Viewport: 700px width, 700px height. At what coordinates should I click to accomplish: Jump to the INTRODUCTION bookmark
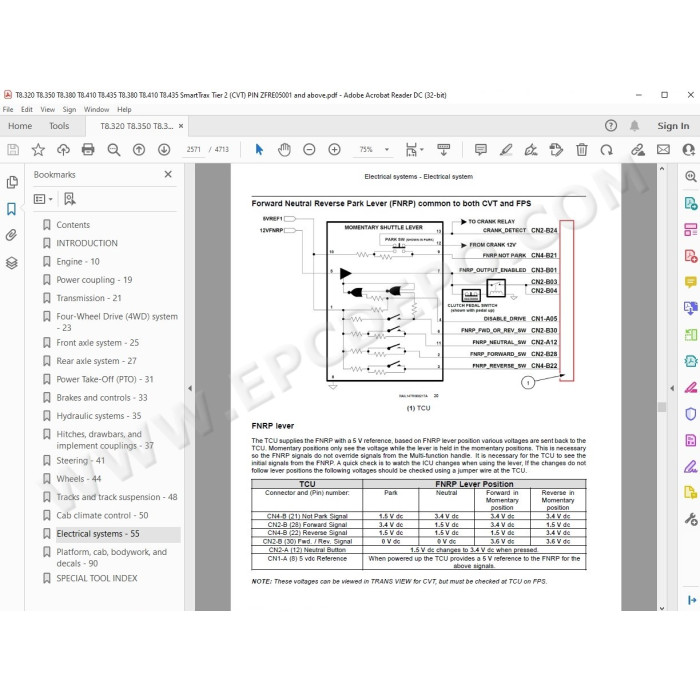tap(87, 243)
